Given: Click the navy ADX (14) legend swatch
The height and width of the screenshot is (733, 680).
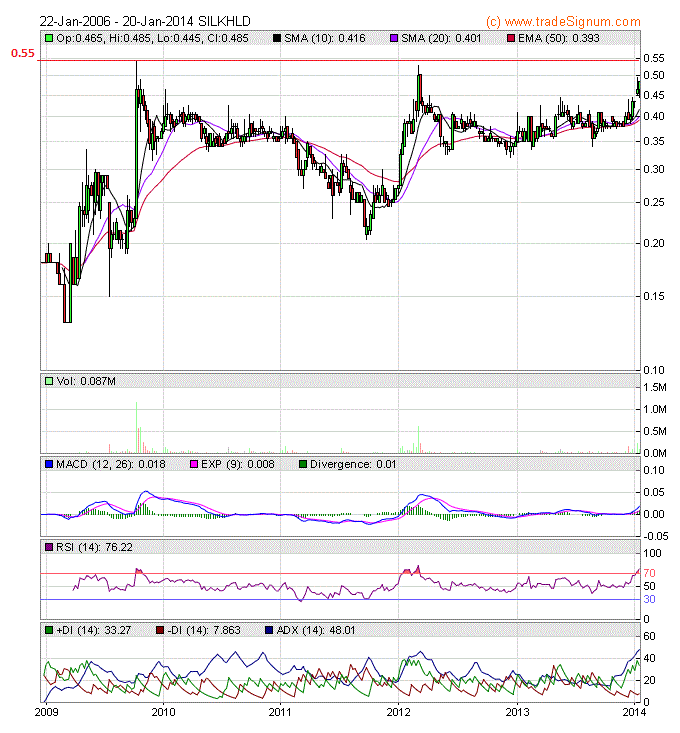Looking at the screenshot, I should (269, 631).
